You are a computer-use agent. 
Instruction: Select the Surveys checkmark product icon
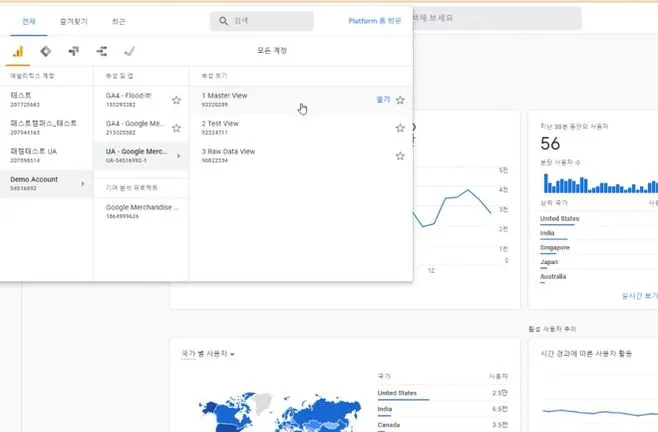click(x=130, y=51)
